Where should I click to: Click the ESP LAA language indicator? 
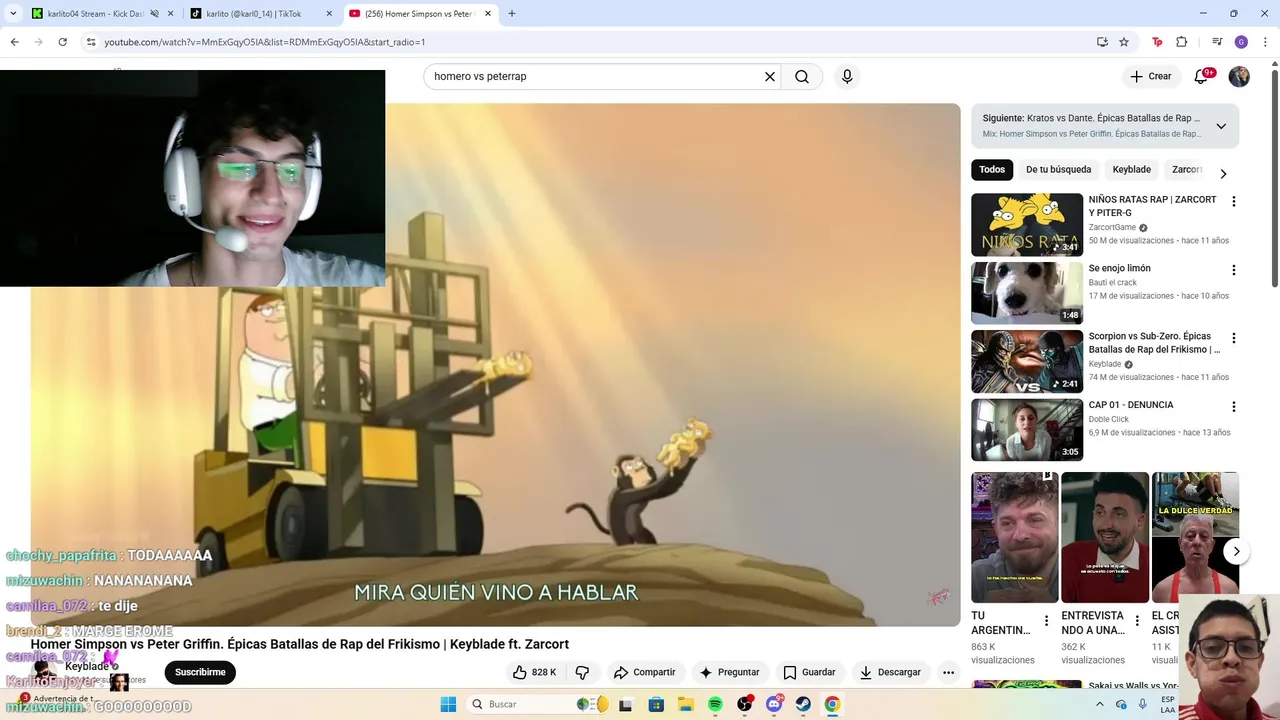coord(1168,704)
